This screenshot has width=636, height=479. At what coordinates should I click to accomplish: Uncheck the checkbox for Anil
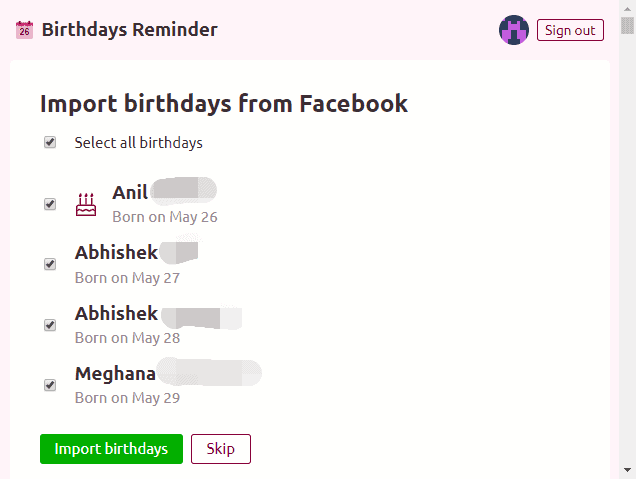pyautogui.click(x=50, y=204)
